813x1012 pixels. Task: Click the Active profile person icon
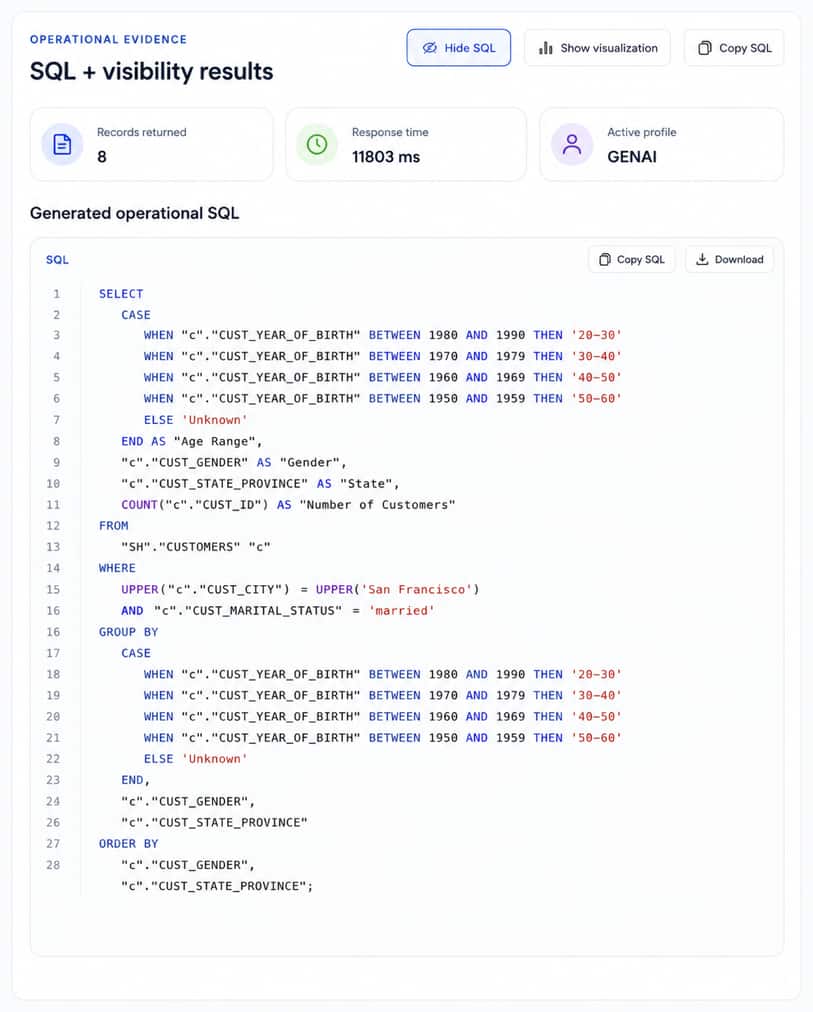click(x=572, y=145)
